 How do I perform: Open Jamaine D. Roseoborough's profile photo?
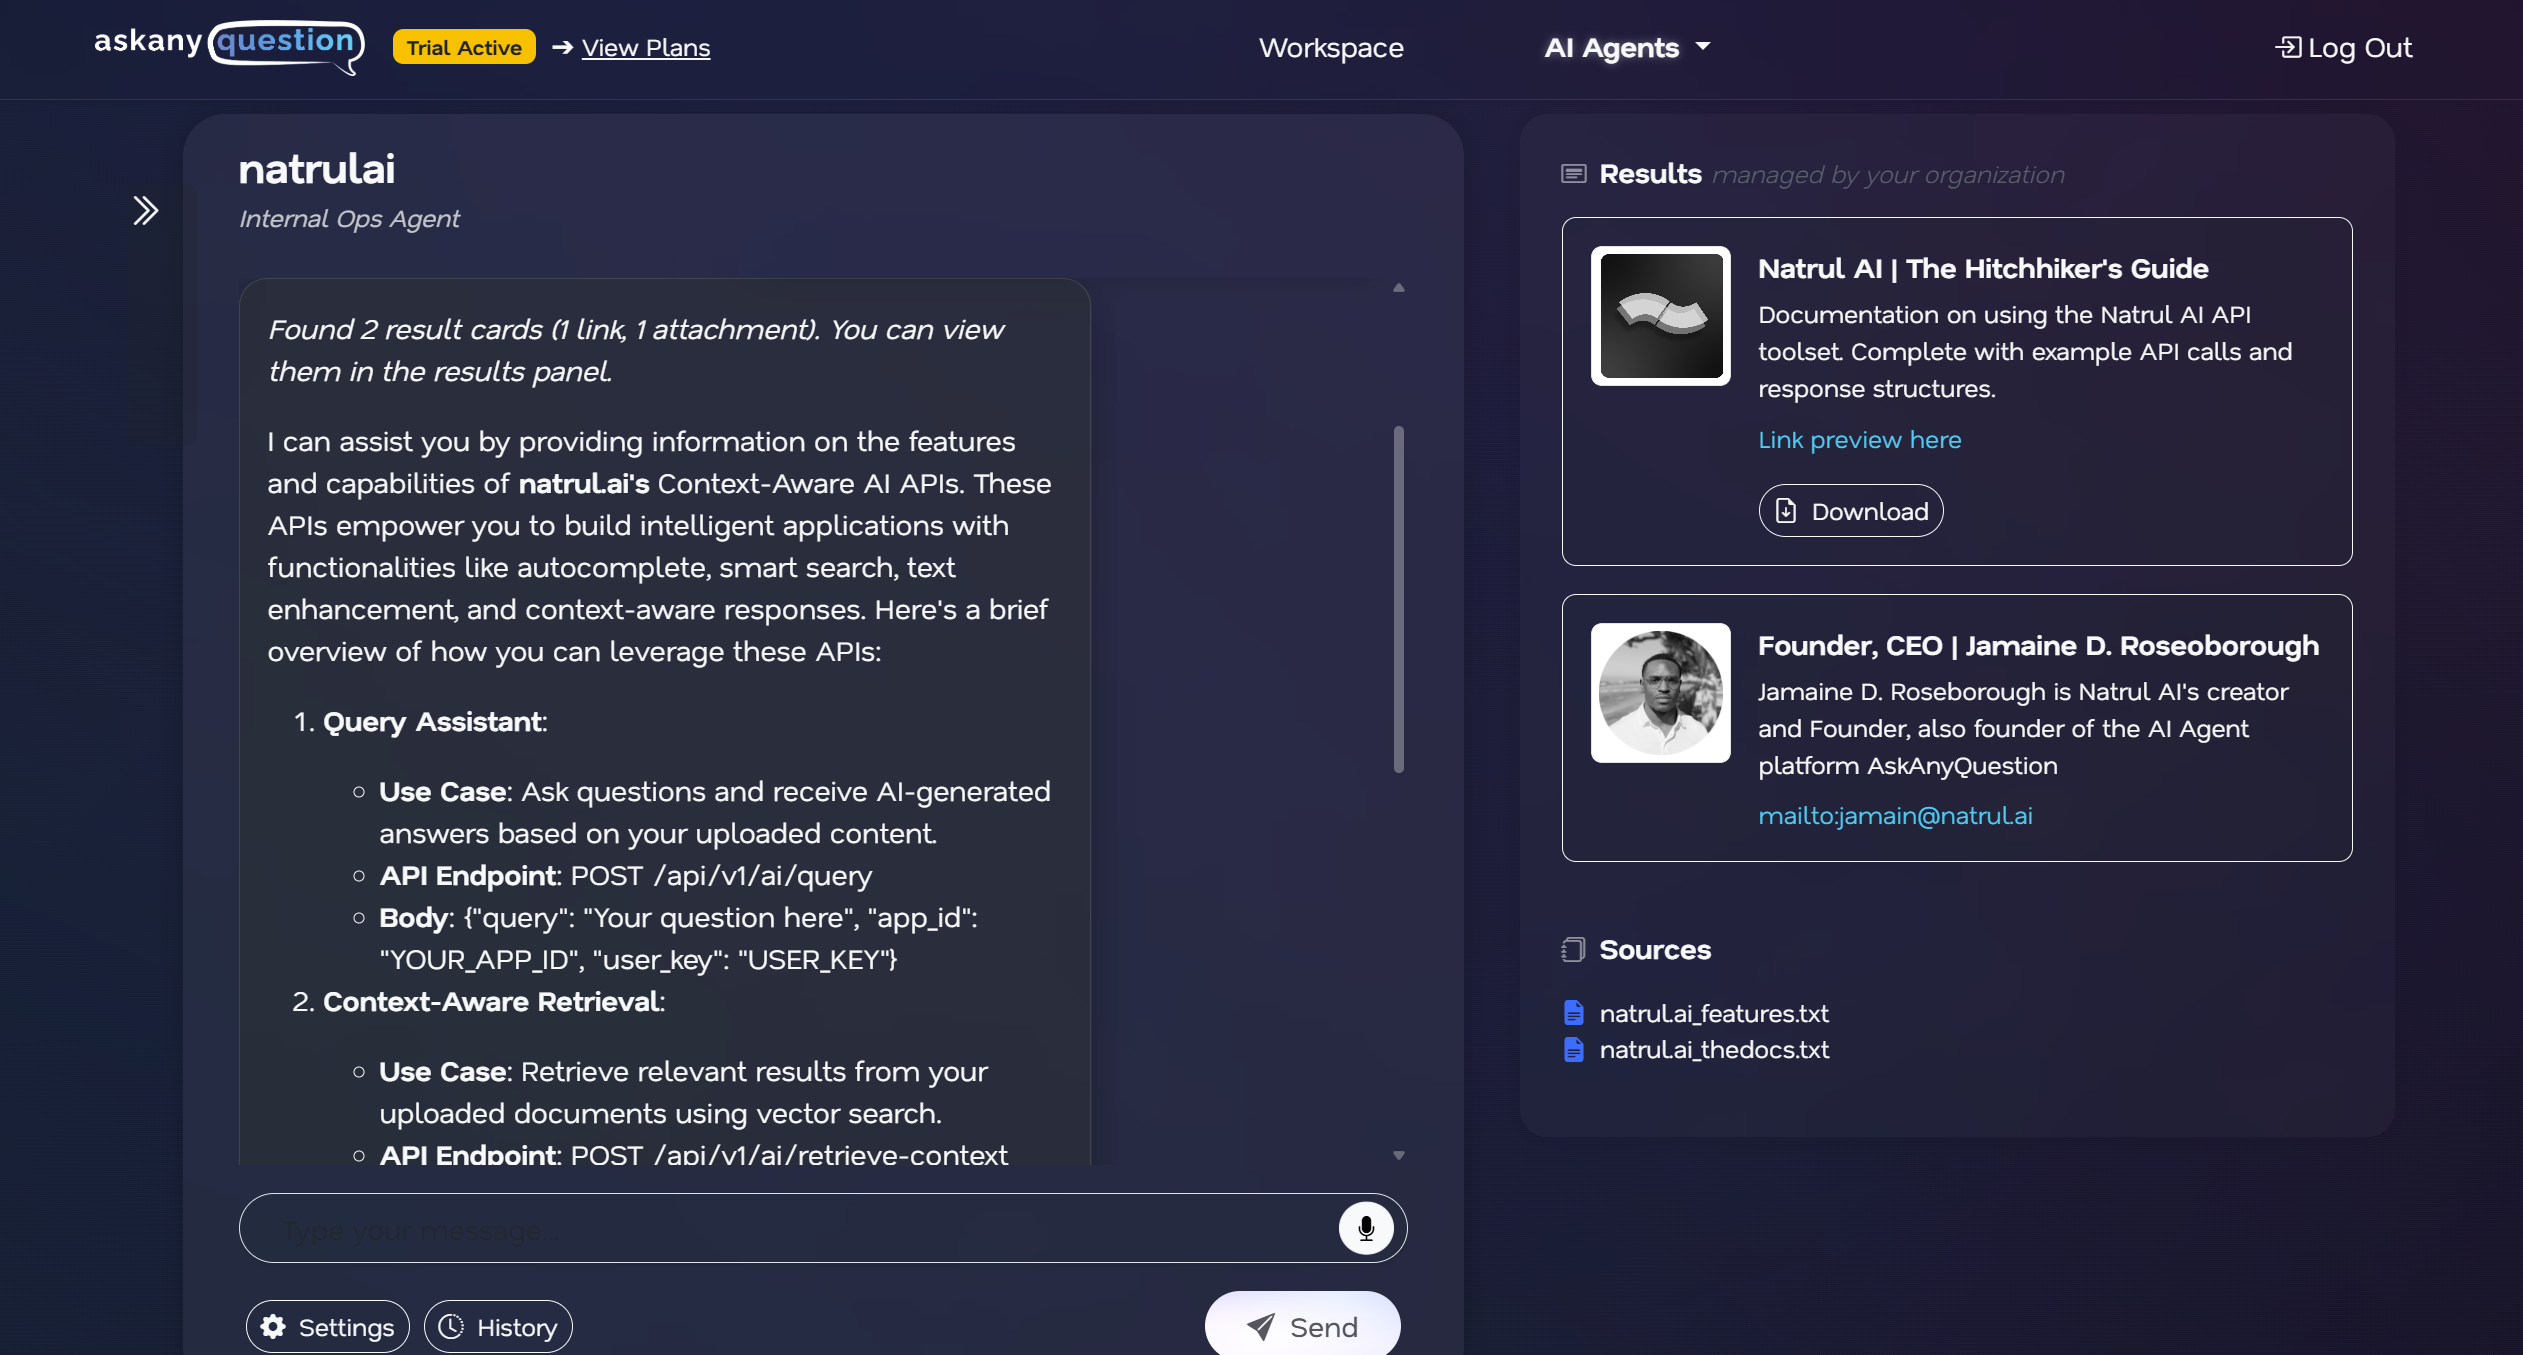(x=1661, y=693)
